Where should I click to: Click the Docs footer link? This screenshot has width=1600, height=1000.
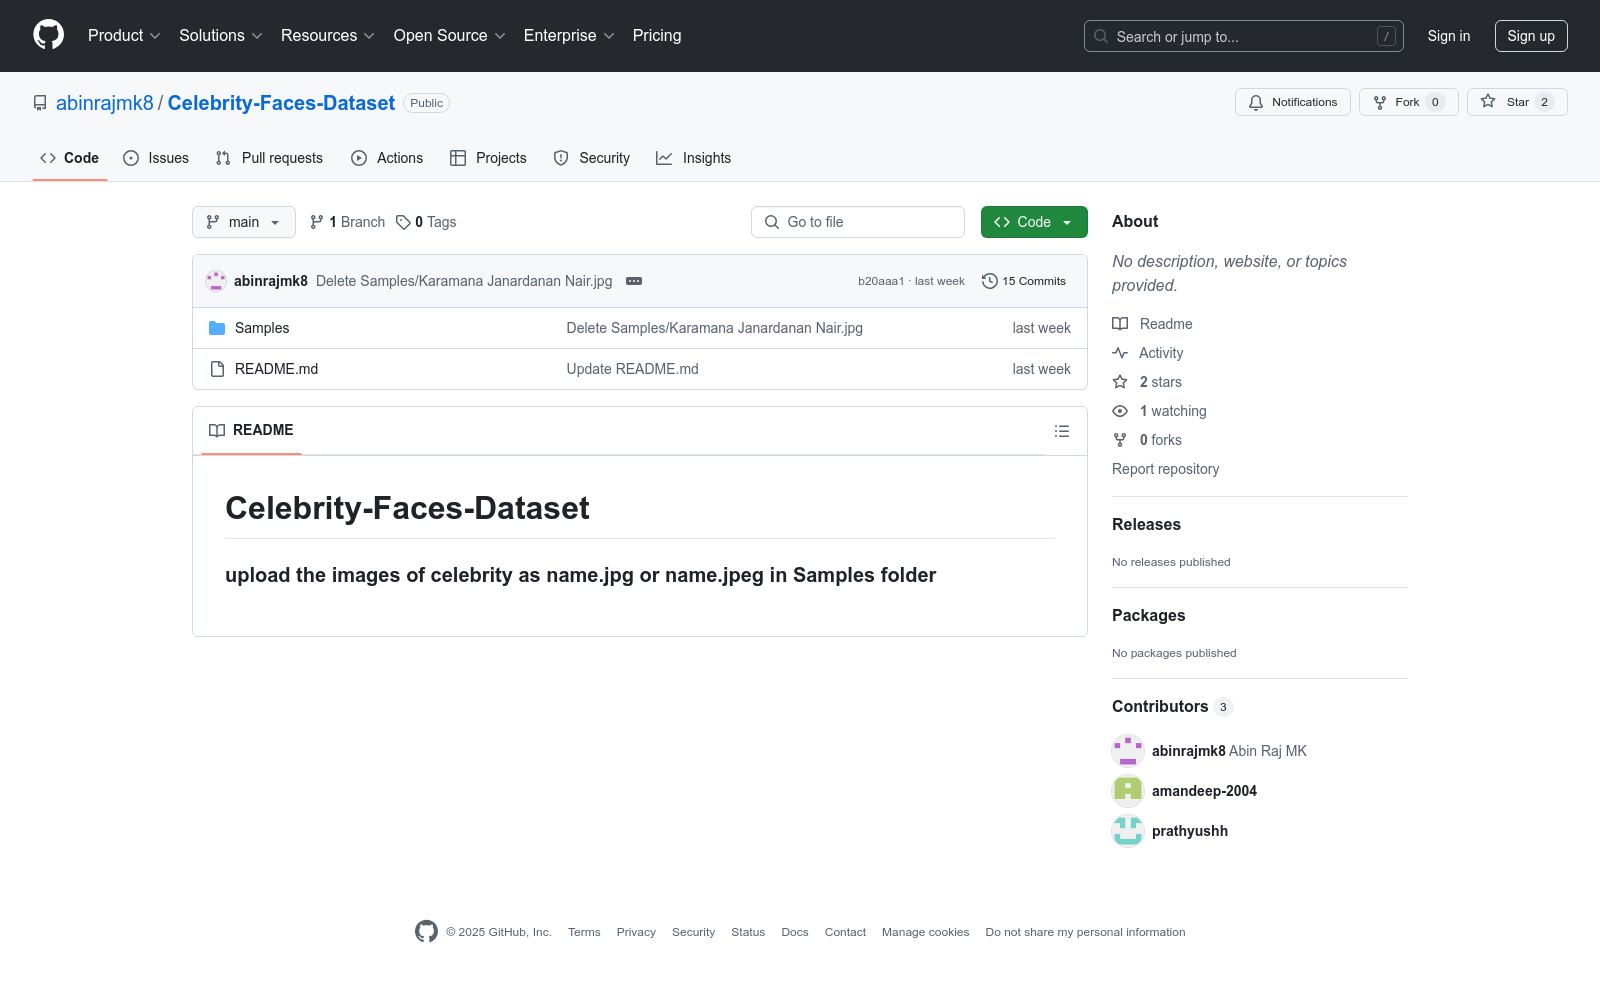click(795, 932)
